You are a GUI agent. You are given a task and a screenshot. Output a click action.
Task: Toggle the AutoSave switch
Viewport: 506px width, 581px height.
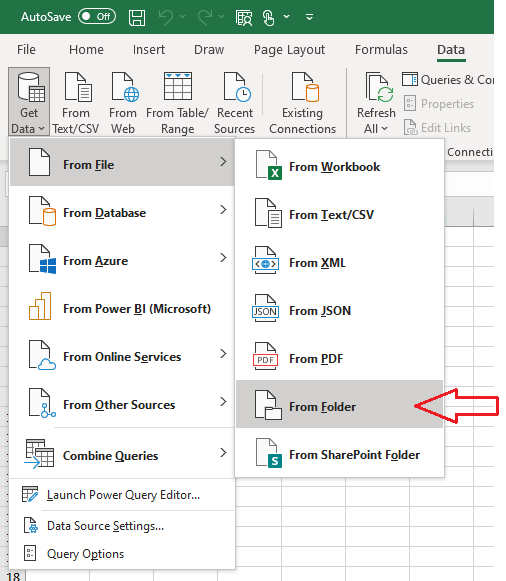97,17
